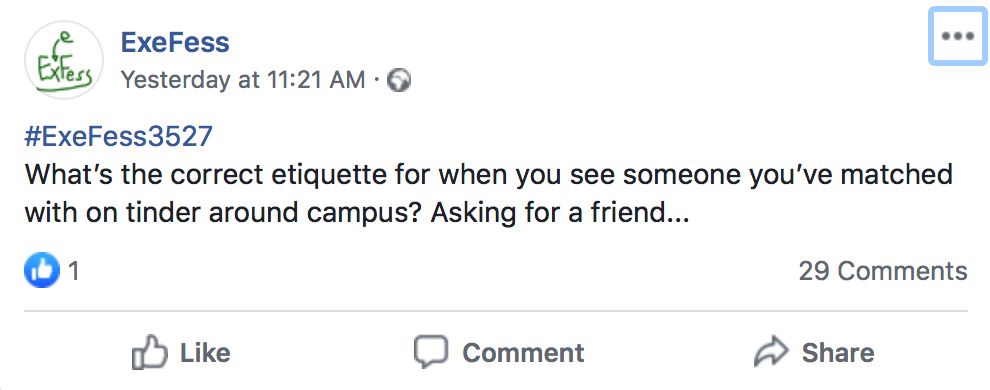Click the outlined thumbs-up icon beside Like
Screen dimensions: 990x390
coord(150,353)
